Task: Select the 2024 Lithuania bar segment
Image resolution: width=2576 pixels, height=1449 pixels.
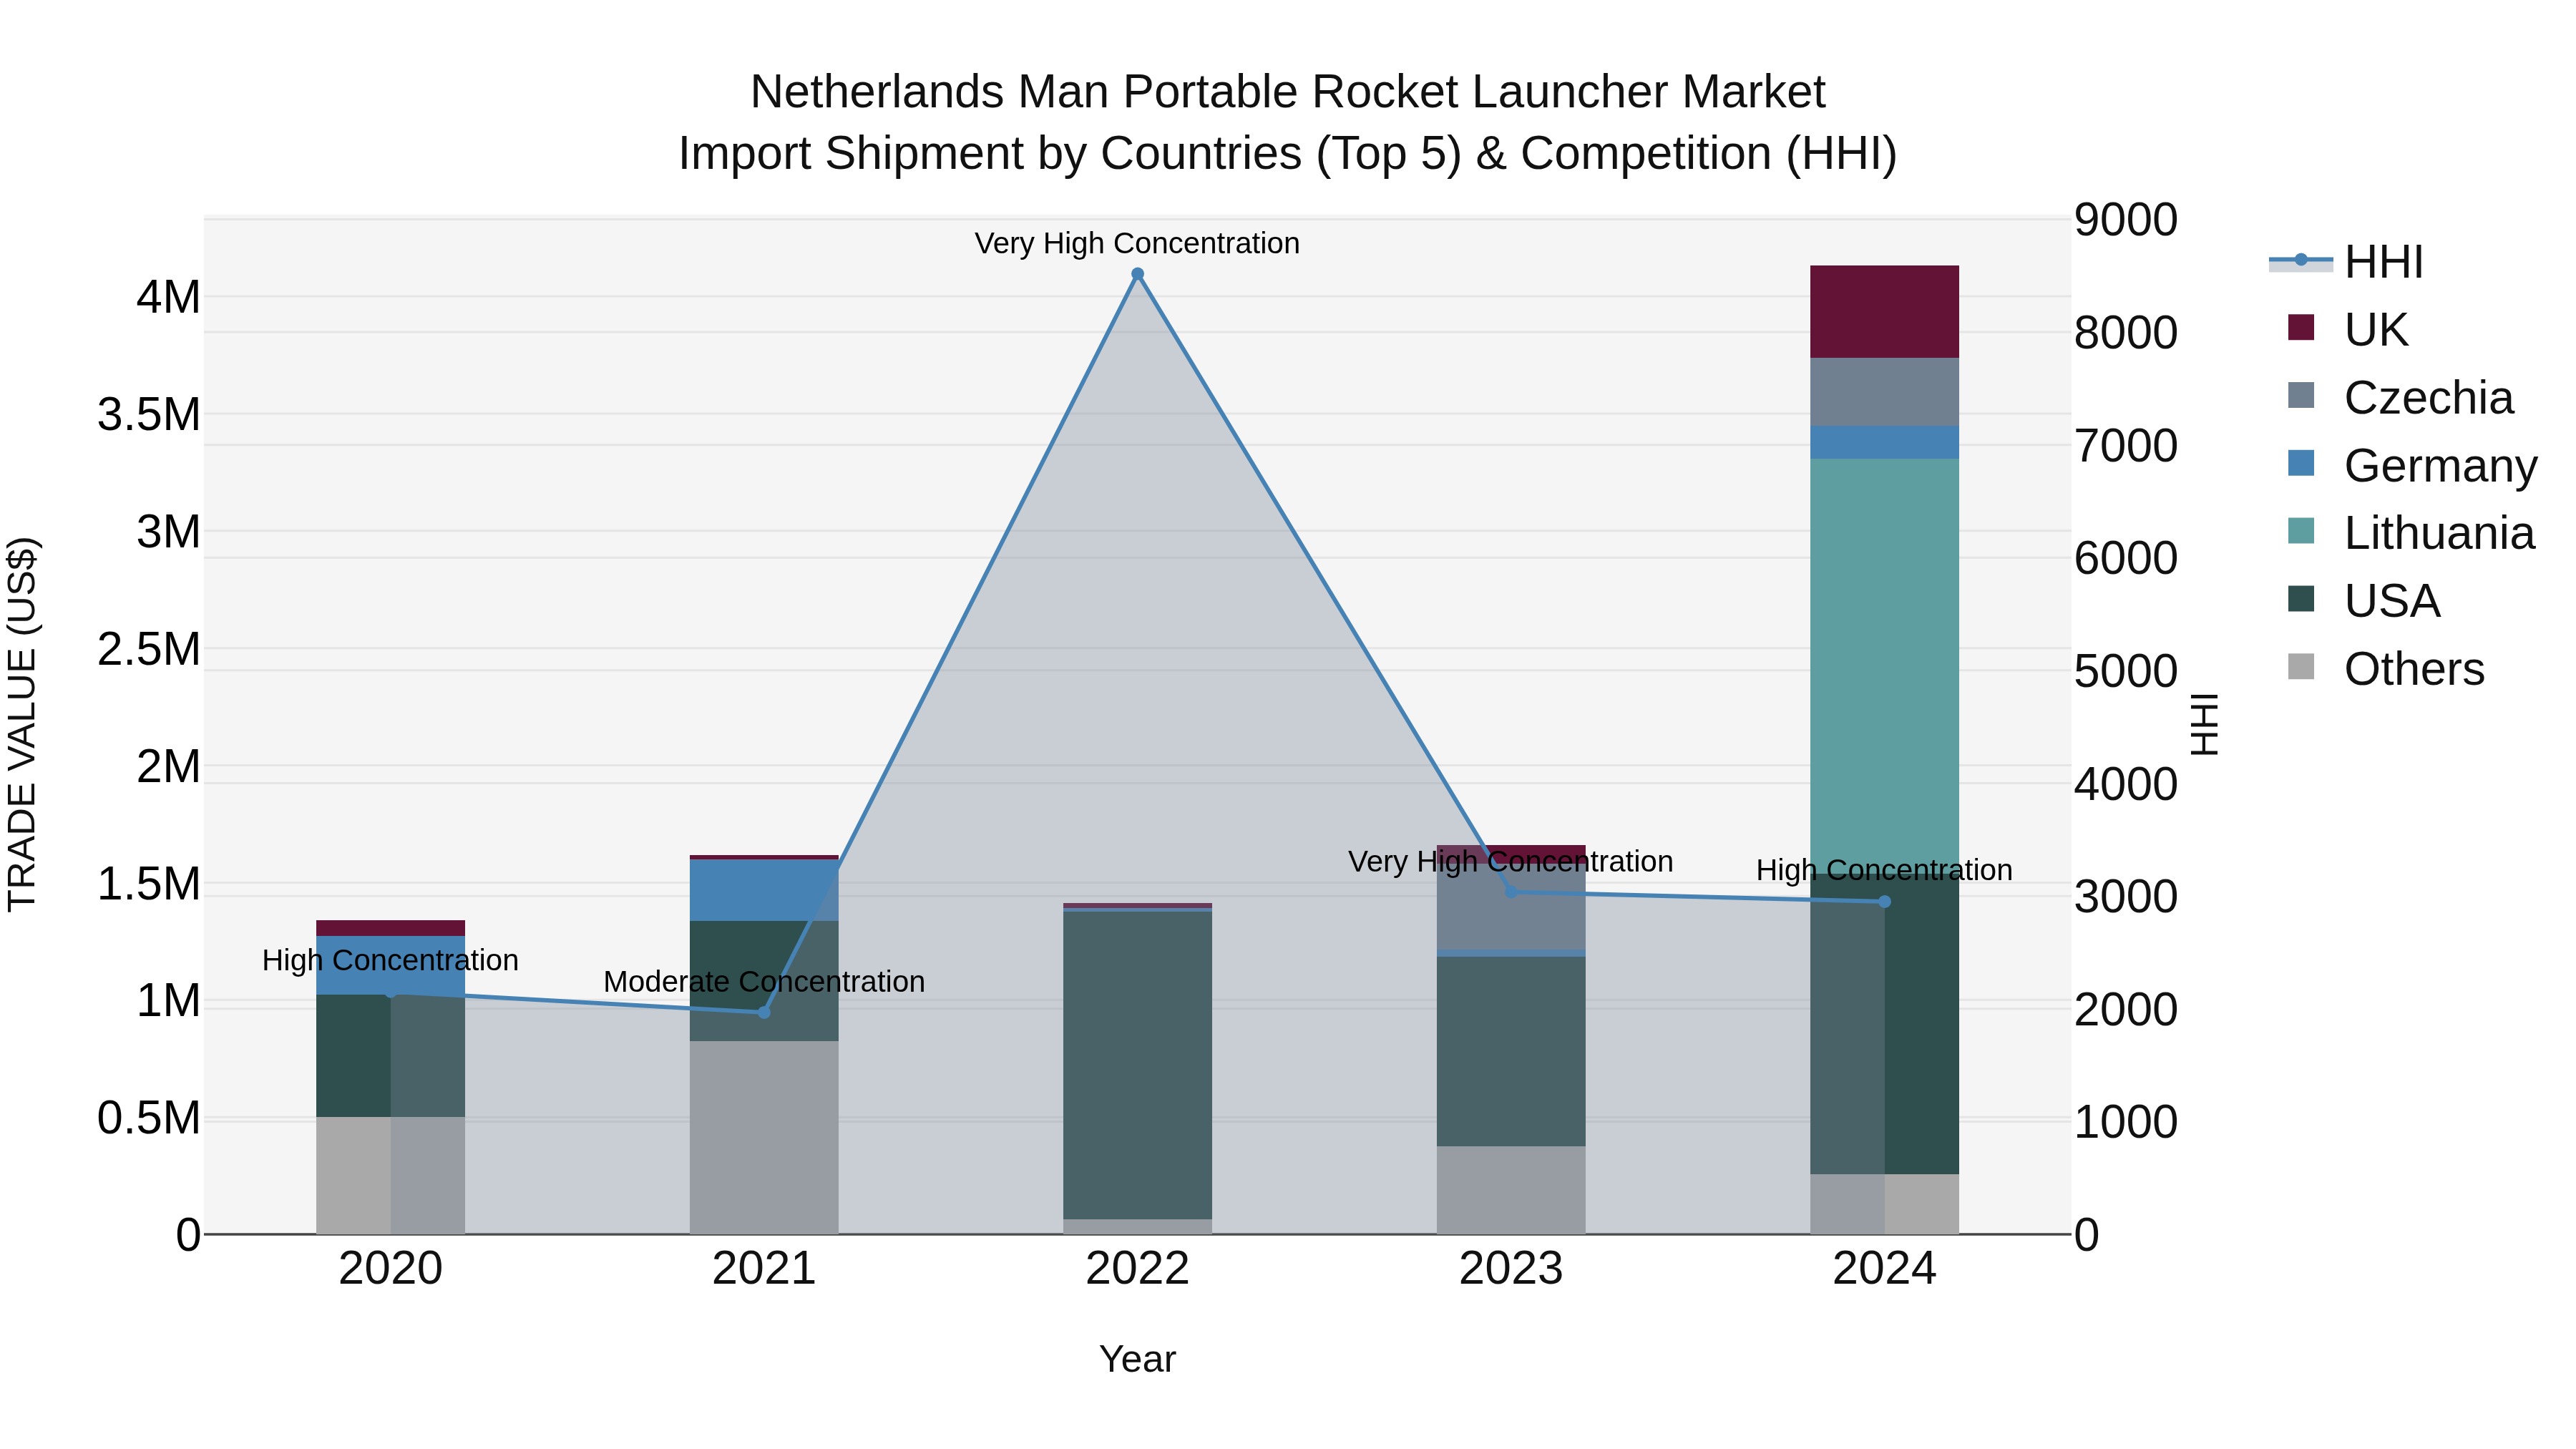Action: 1884,666
